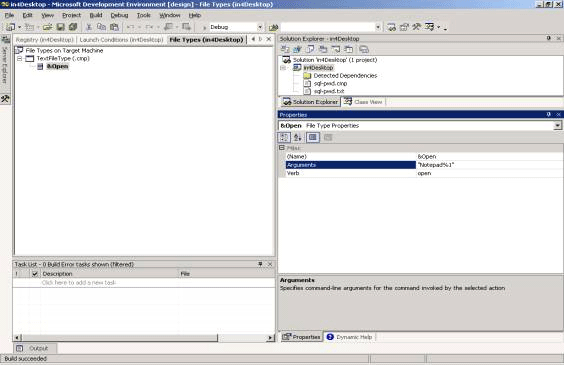Click the Cut toolbar icon
Screen dimensions: 564x365
89,27
